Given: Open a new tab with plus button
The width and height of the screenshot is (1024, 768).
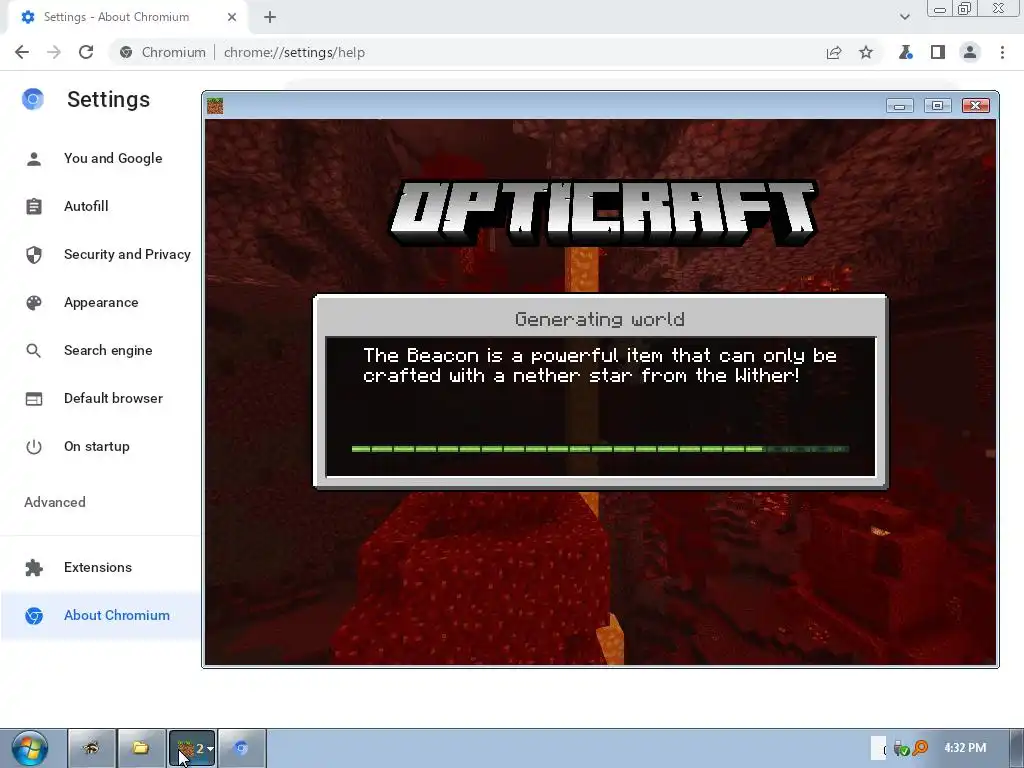Looking at the screenshot, I should pyautogui.click(x=270, y=17).
